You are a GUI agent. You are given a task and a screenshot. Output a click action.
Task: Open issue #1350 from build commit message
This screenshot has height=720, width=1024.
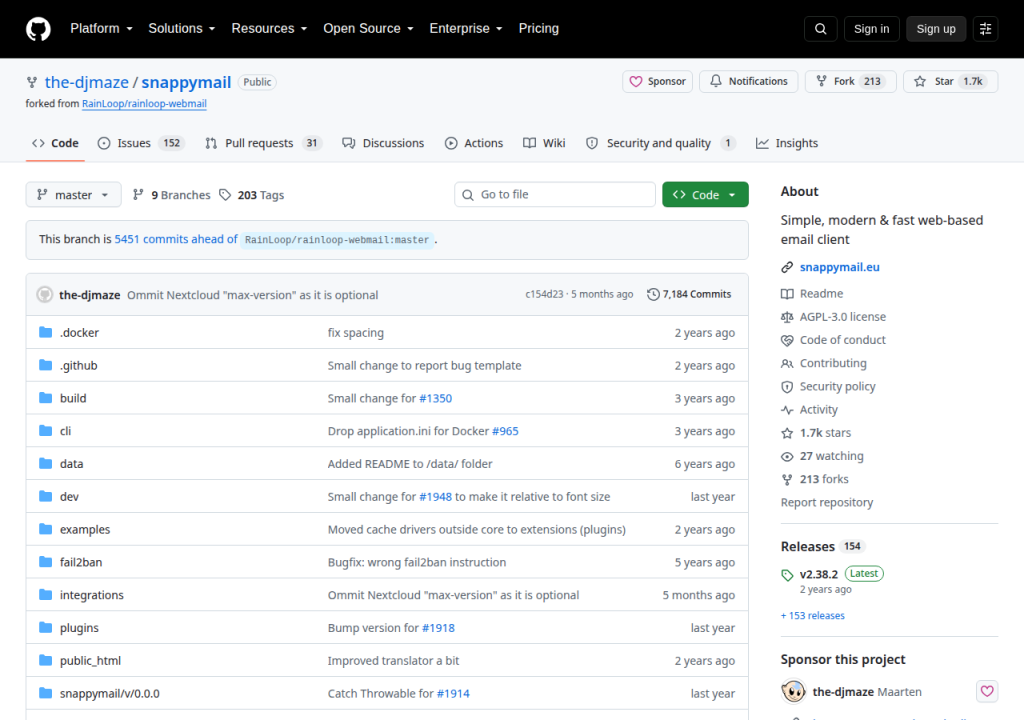[436, 399]
